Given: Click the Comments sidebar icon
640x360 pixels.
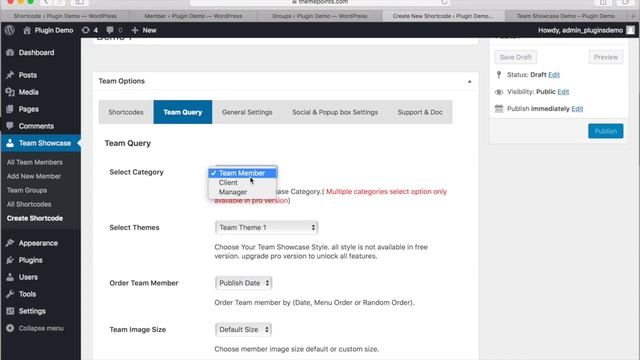Looking at the screenshot, I should [x=10, y=126].
